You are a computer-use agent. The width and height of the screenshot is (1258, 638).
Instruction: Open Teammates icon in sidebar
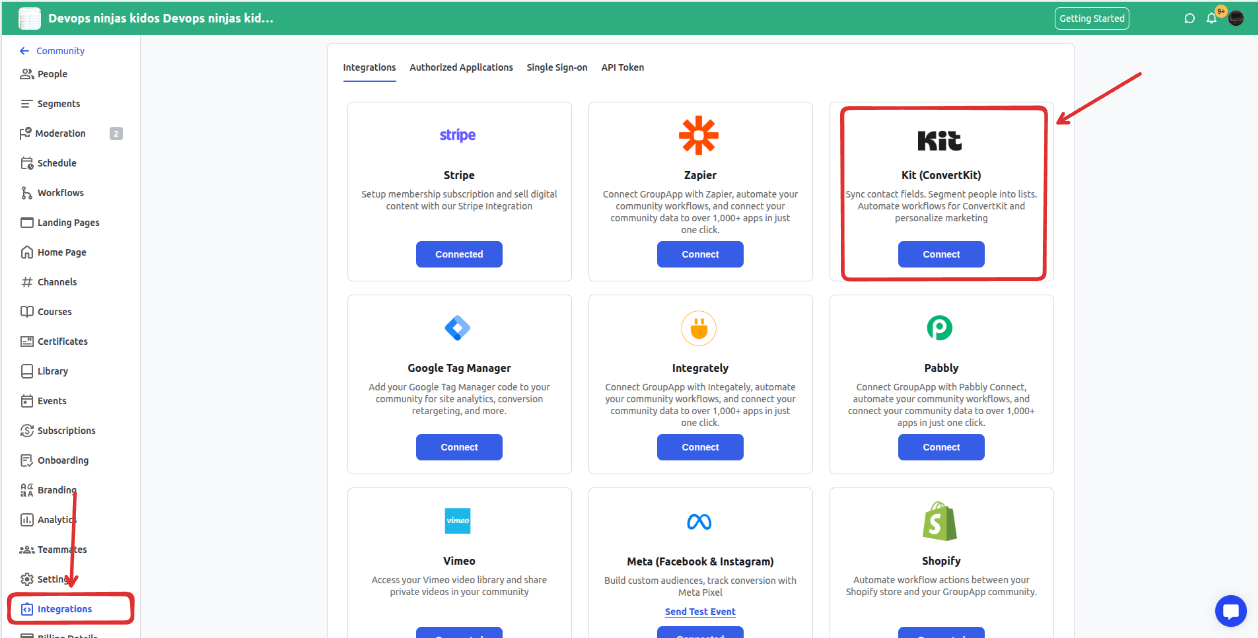click(x=27, y=550)
